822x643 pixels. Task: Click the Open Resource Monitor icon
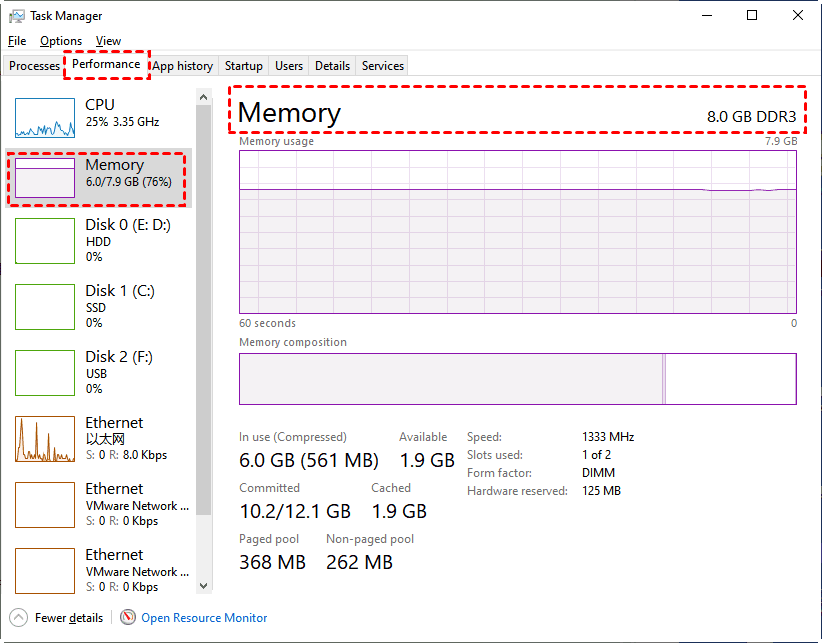click(128, 617)
